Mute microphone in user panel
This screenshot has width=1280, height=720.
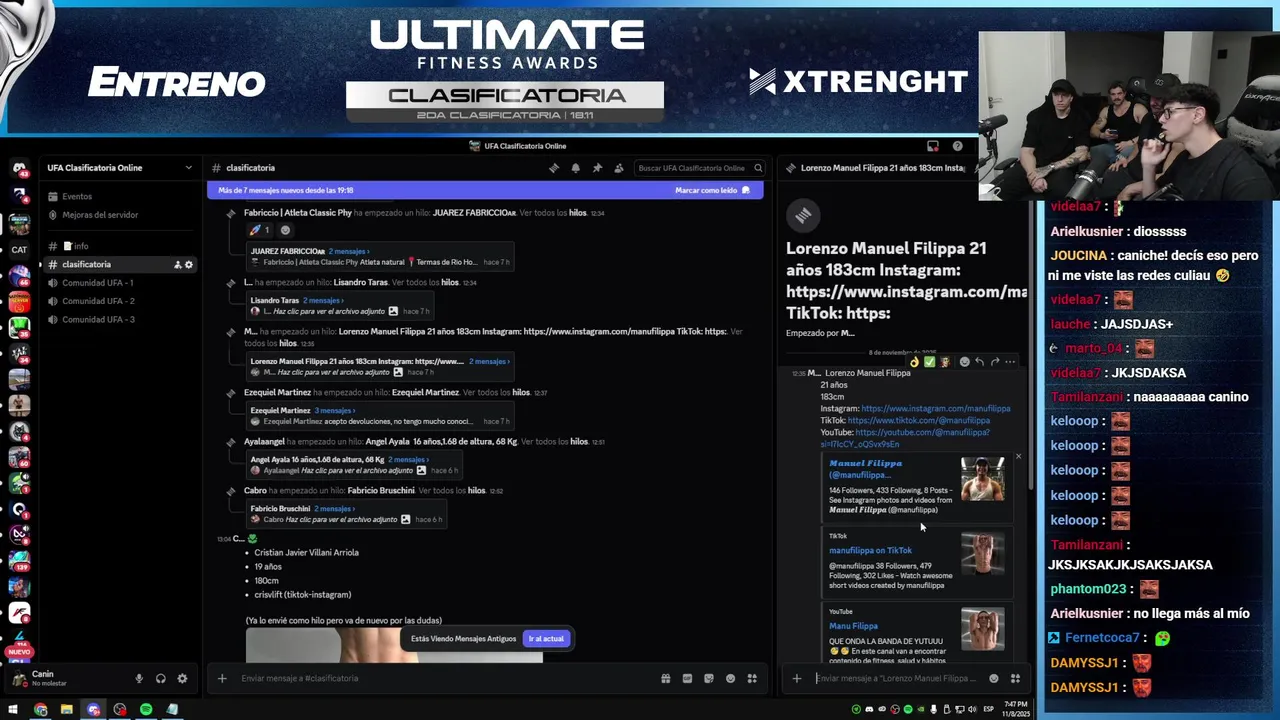pos(139,678)
